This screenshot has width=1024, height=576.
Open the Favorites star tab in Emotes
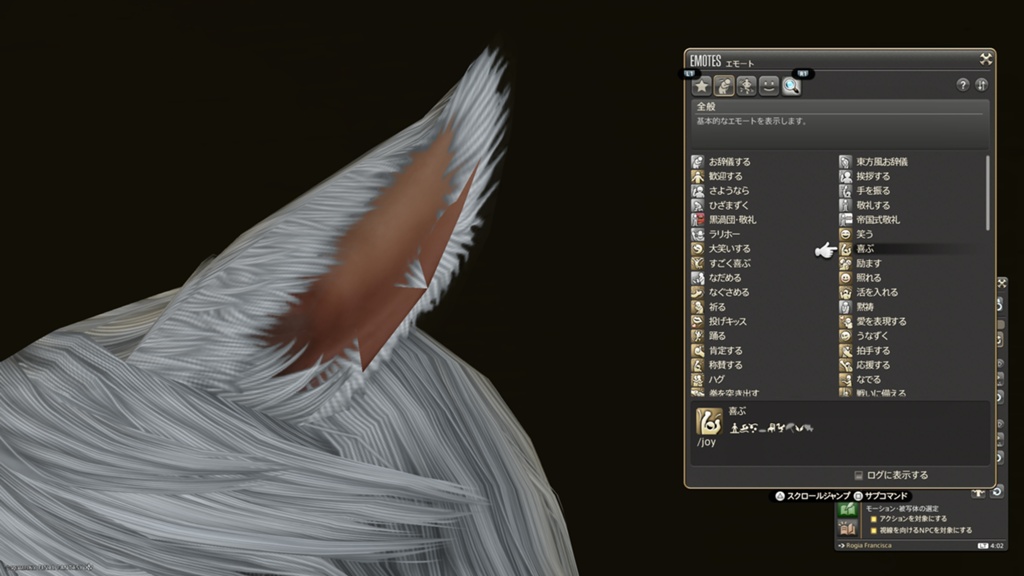click(701, 86)
